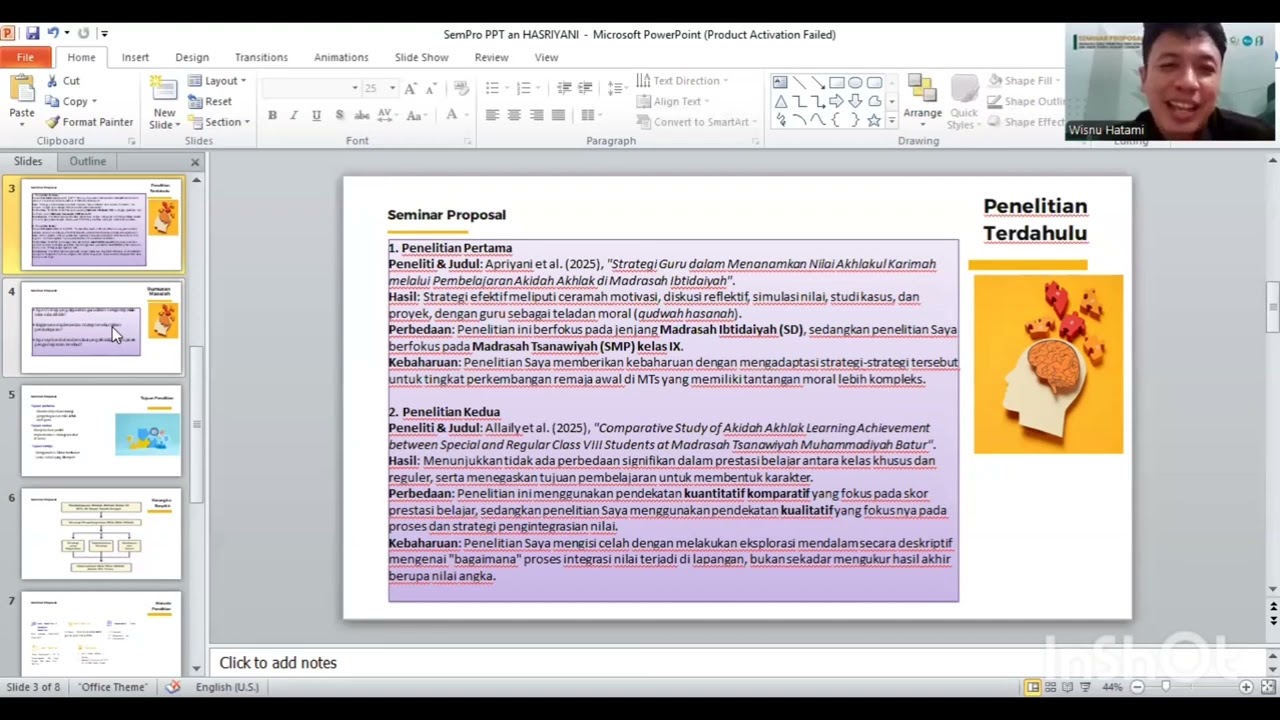
Task: Open the Text Direction menu
Action: (x=681, y=81)
